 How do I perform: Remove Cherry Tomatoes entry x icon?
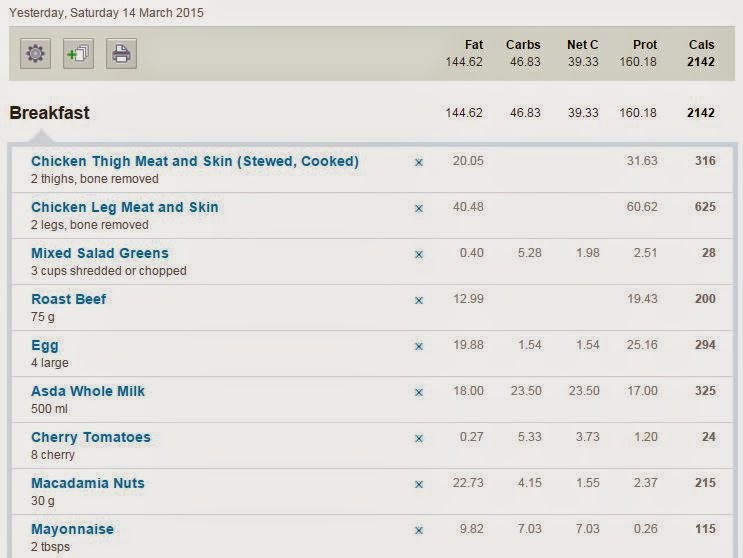coord(419,438)
